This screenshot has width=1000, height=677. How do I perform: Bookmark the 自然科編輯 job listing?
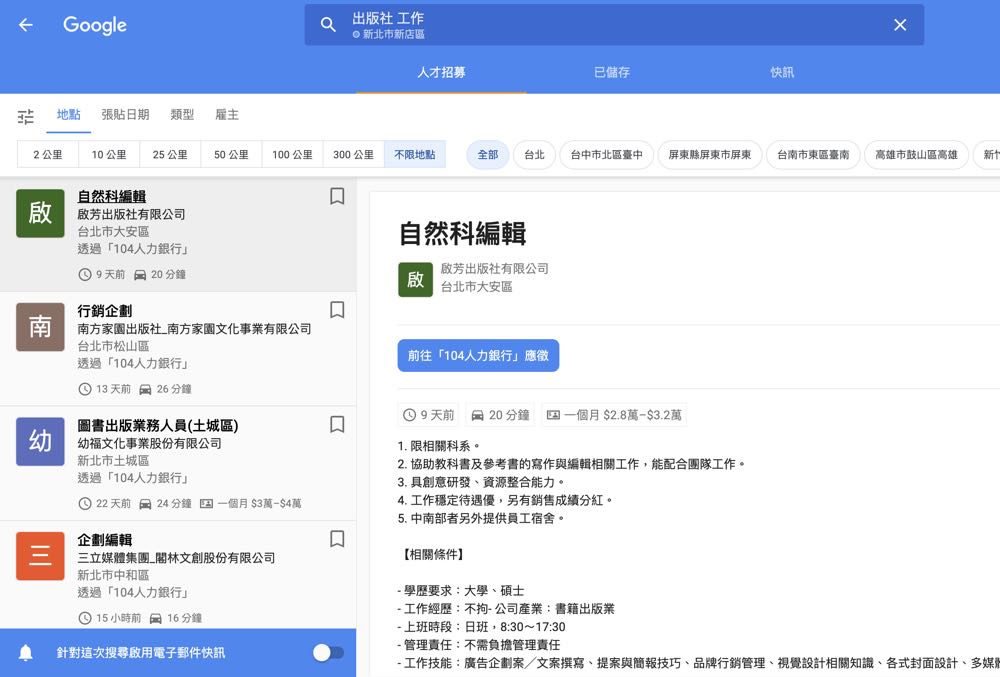pyautogui.click(x=337, y=197)
